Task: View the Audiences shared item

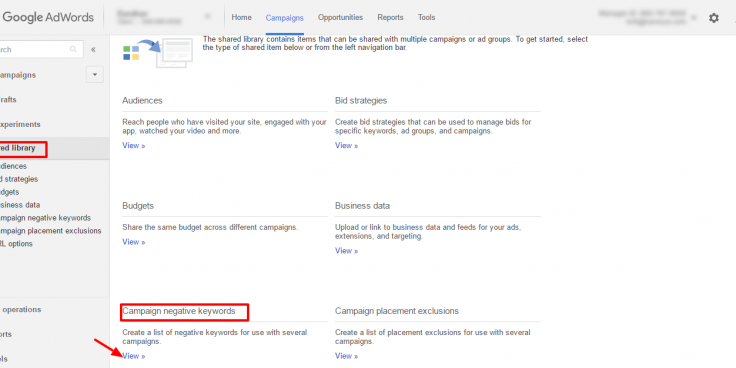Action: (x=134, y=146)
